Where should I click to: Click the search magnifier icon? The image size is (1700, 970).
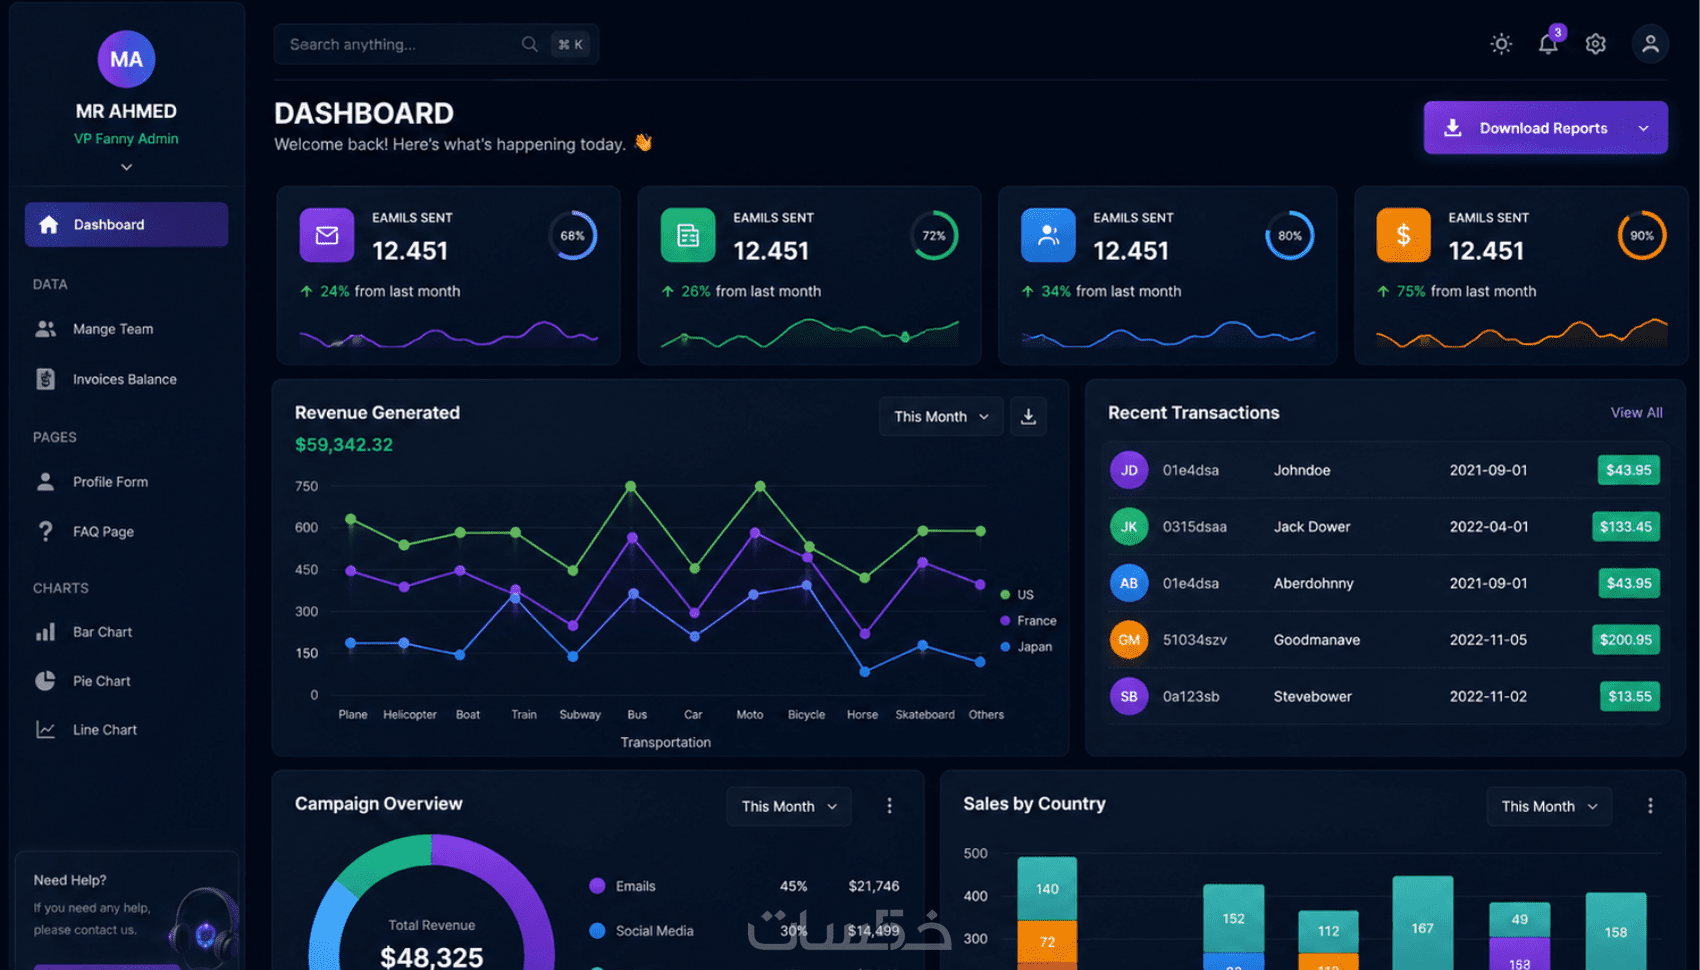pyautogui.click(x=529, y=44)
